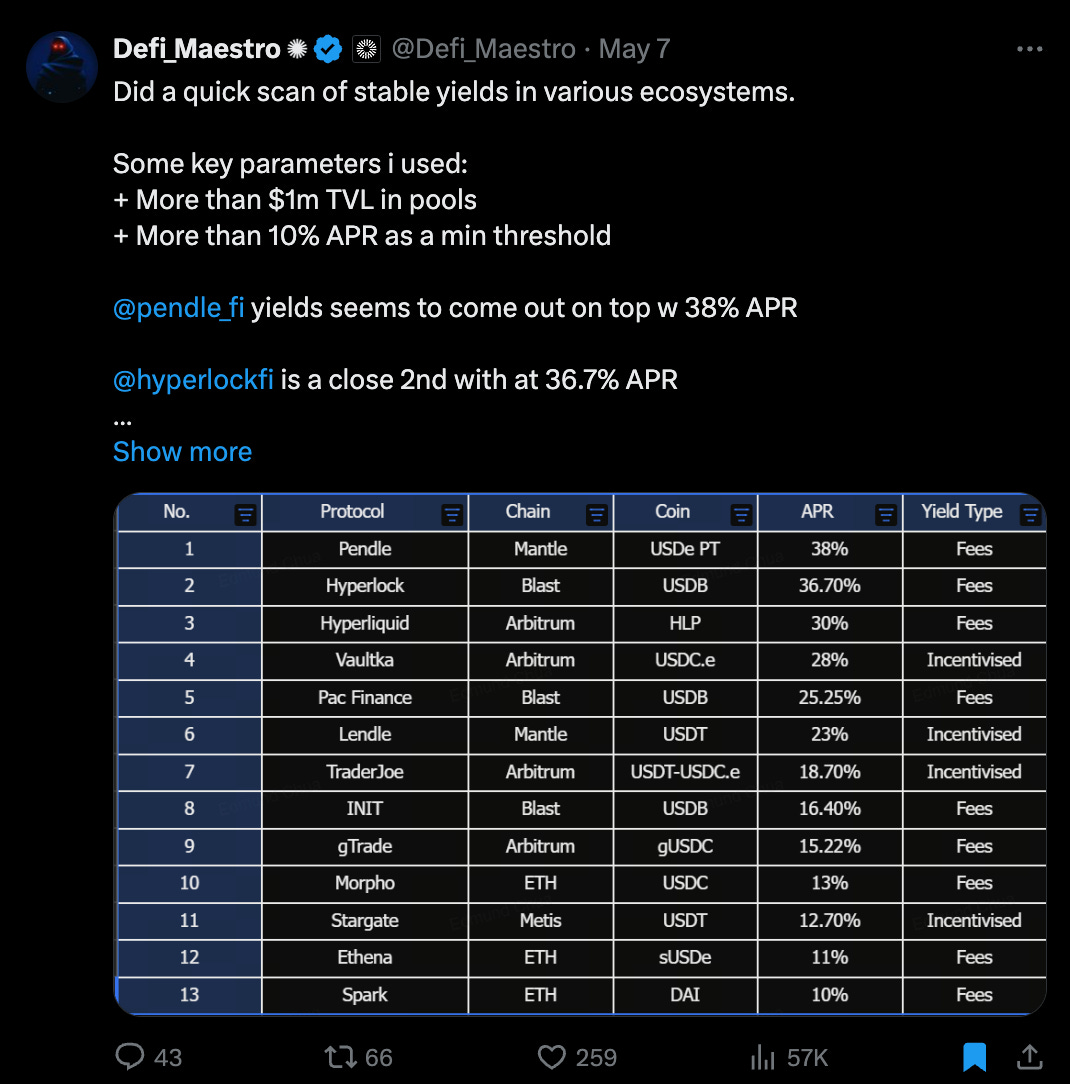1070x1084 pixels.
Task: Open the three-dot more options menu
Action: pyautogui.click(x=1029, y=49)
